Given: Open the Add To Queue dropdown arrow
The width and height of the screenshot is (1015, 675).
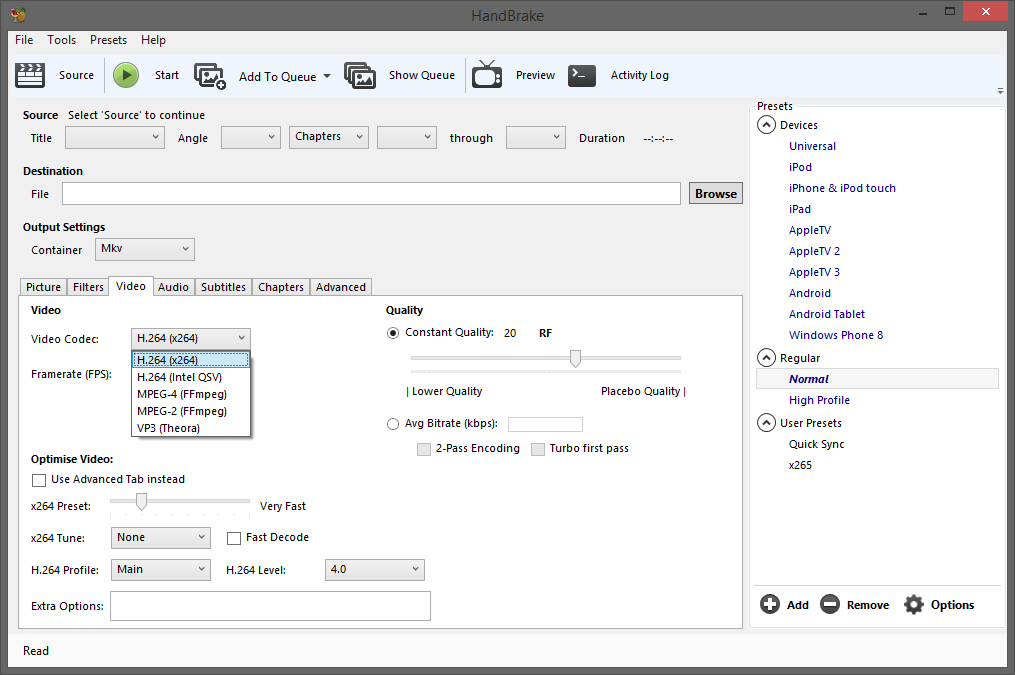Looking at the screenshot, I should click(327, 76).
